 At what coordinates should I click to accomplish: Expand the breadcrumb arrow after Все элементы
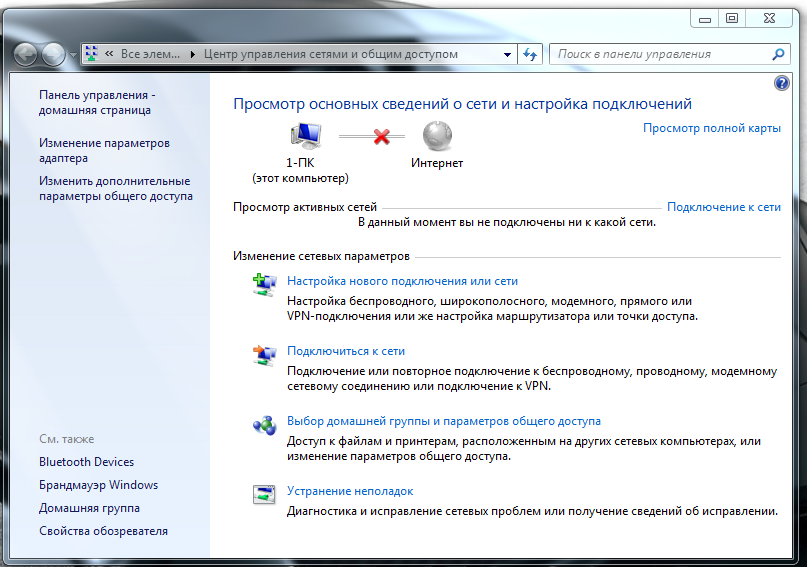[x=192, y=54]
